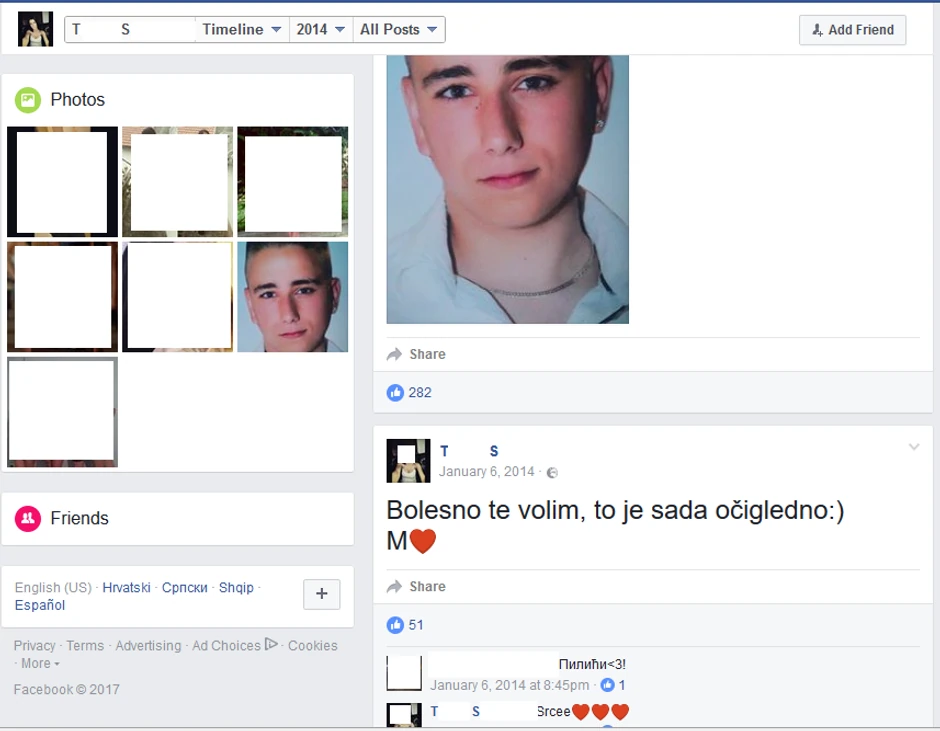Open Friends section via pink friends icon
The height and width of the screenshot is (731, 940).
(25, 518)
